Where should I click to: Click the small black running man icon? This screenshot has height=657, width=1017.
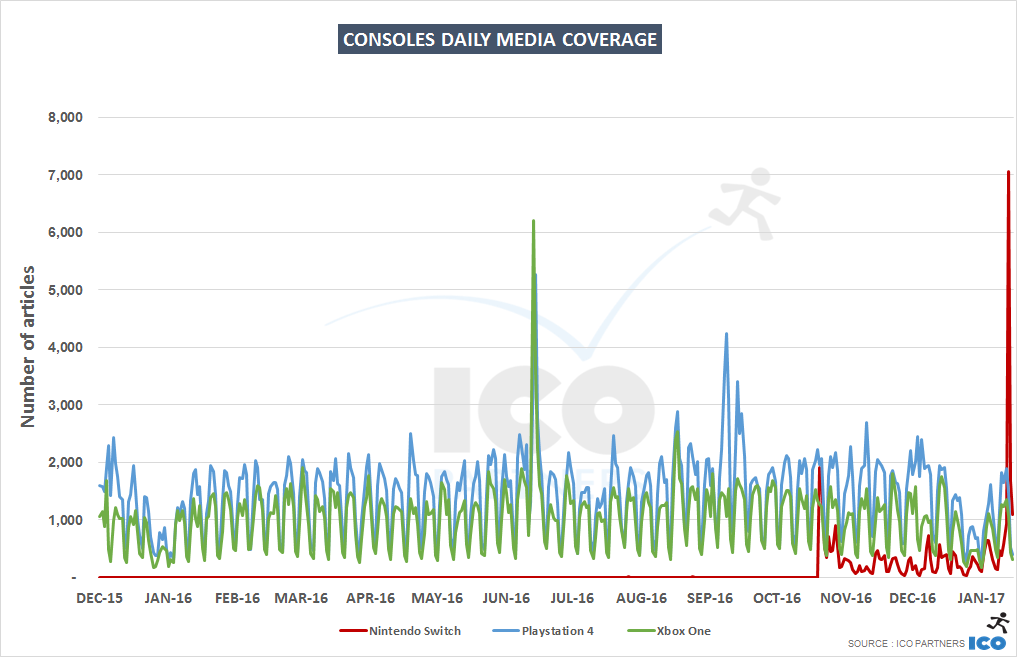998,621
